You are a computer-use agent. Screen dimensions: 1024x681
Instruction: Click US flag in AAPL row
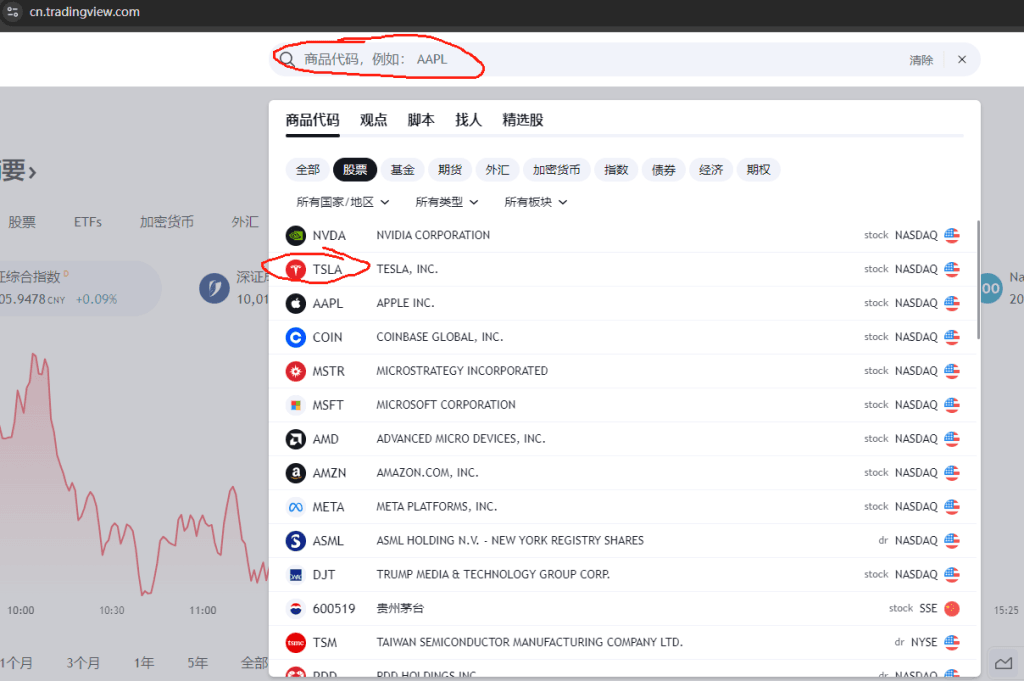point(952,303)
